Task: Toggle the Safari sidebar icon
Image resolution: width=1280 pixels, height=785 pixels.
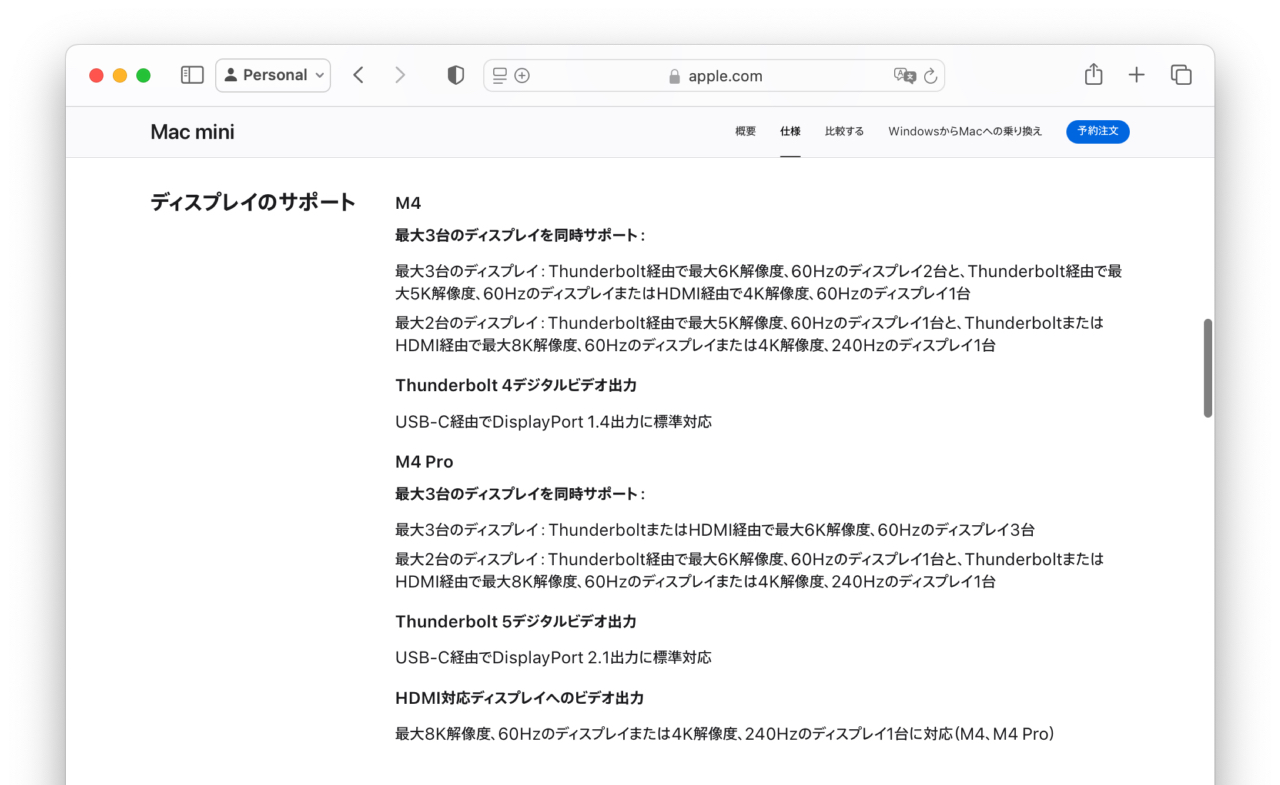Action: 192,75
